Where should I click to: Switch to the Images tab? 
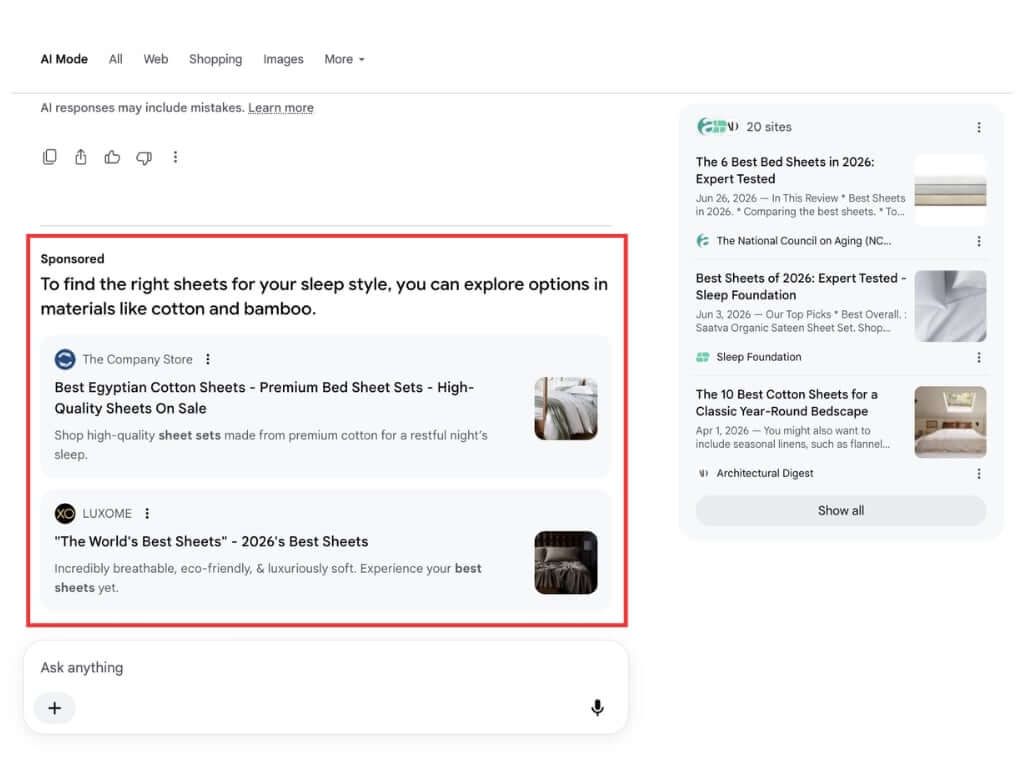[283, 59]
